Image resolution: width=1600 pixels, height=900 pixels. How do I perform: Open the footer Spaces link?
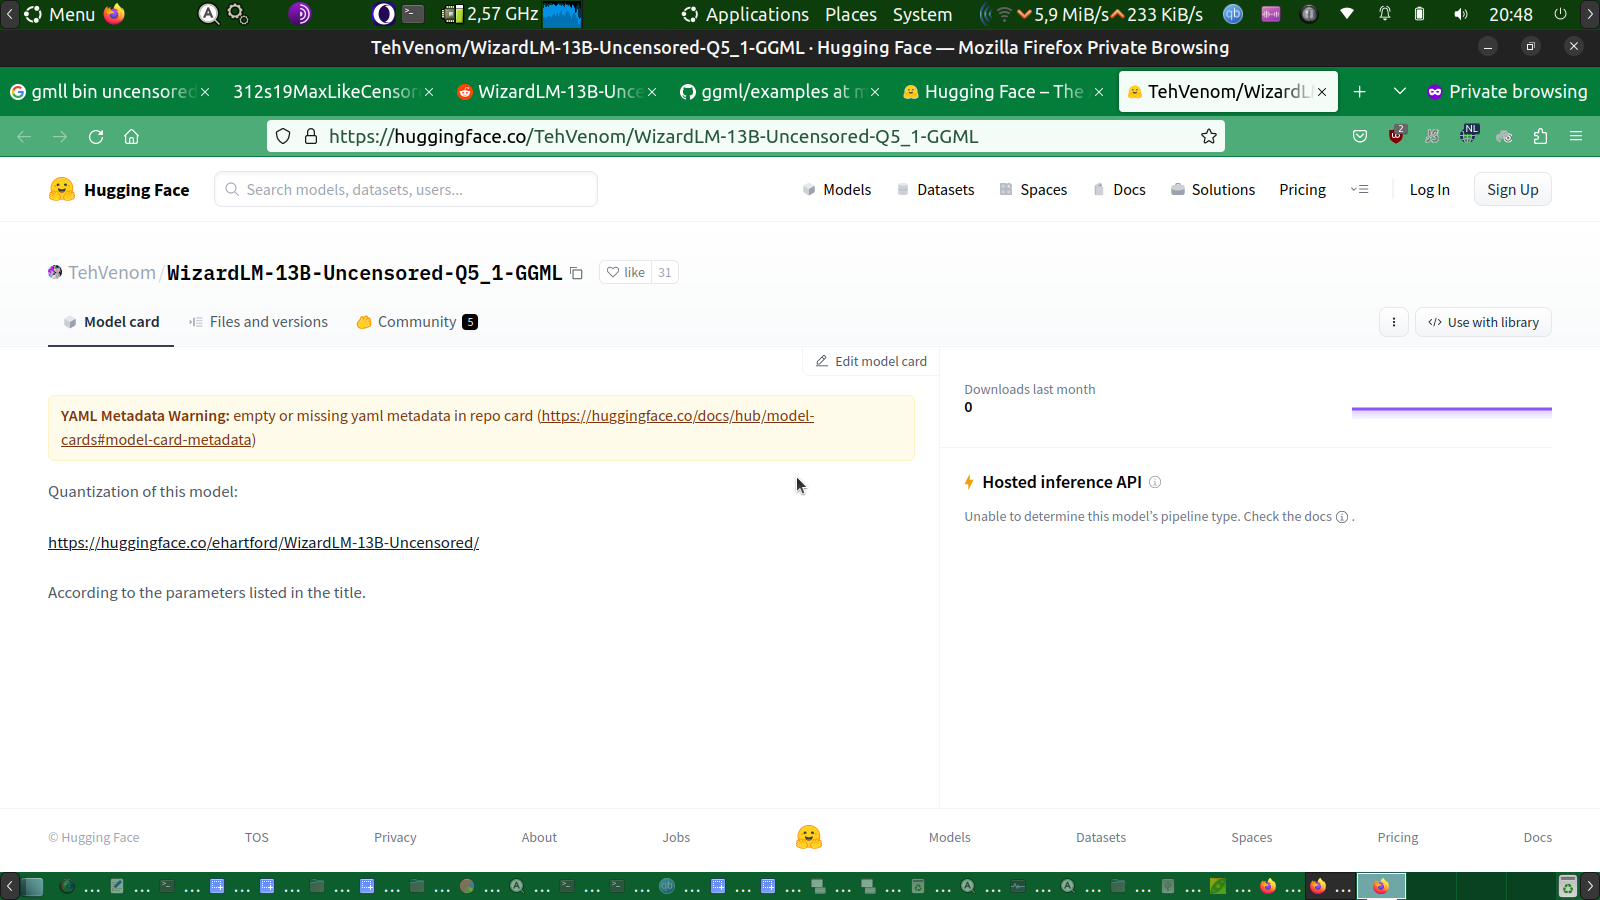tap(1252, 838)
